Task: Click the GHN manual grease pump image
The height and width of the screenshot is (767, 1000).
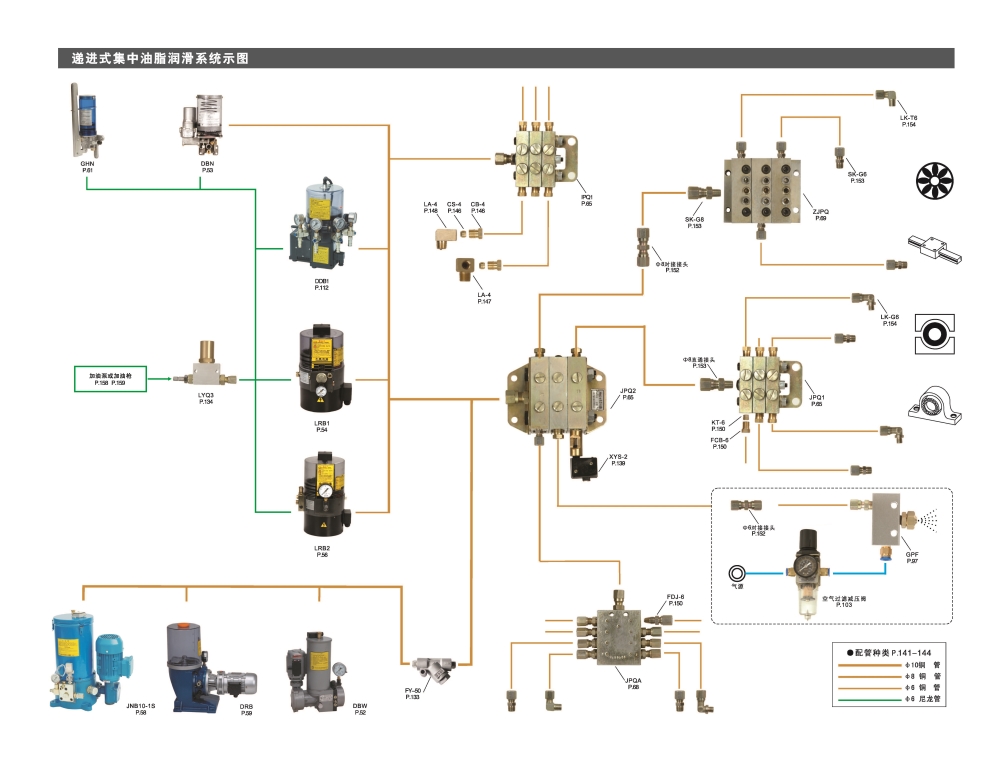Action: click(x=85, y=121)
